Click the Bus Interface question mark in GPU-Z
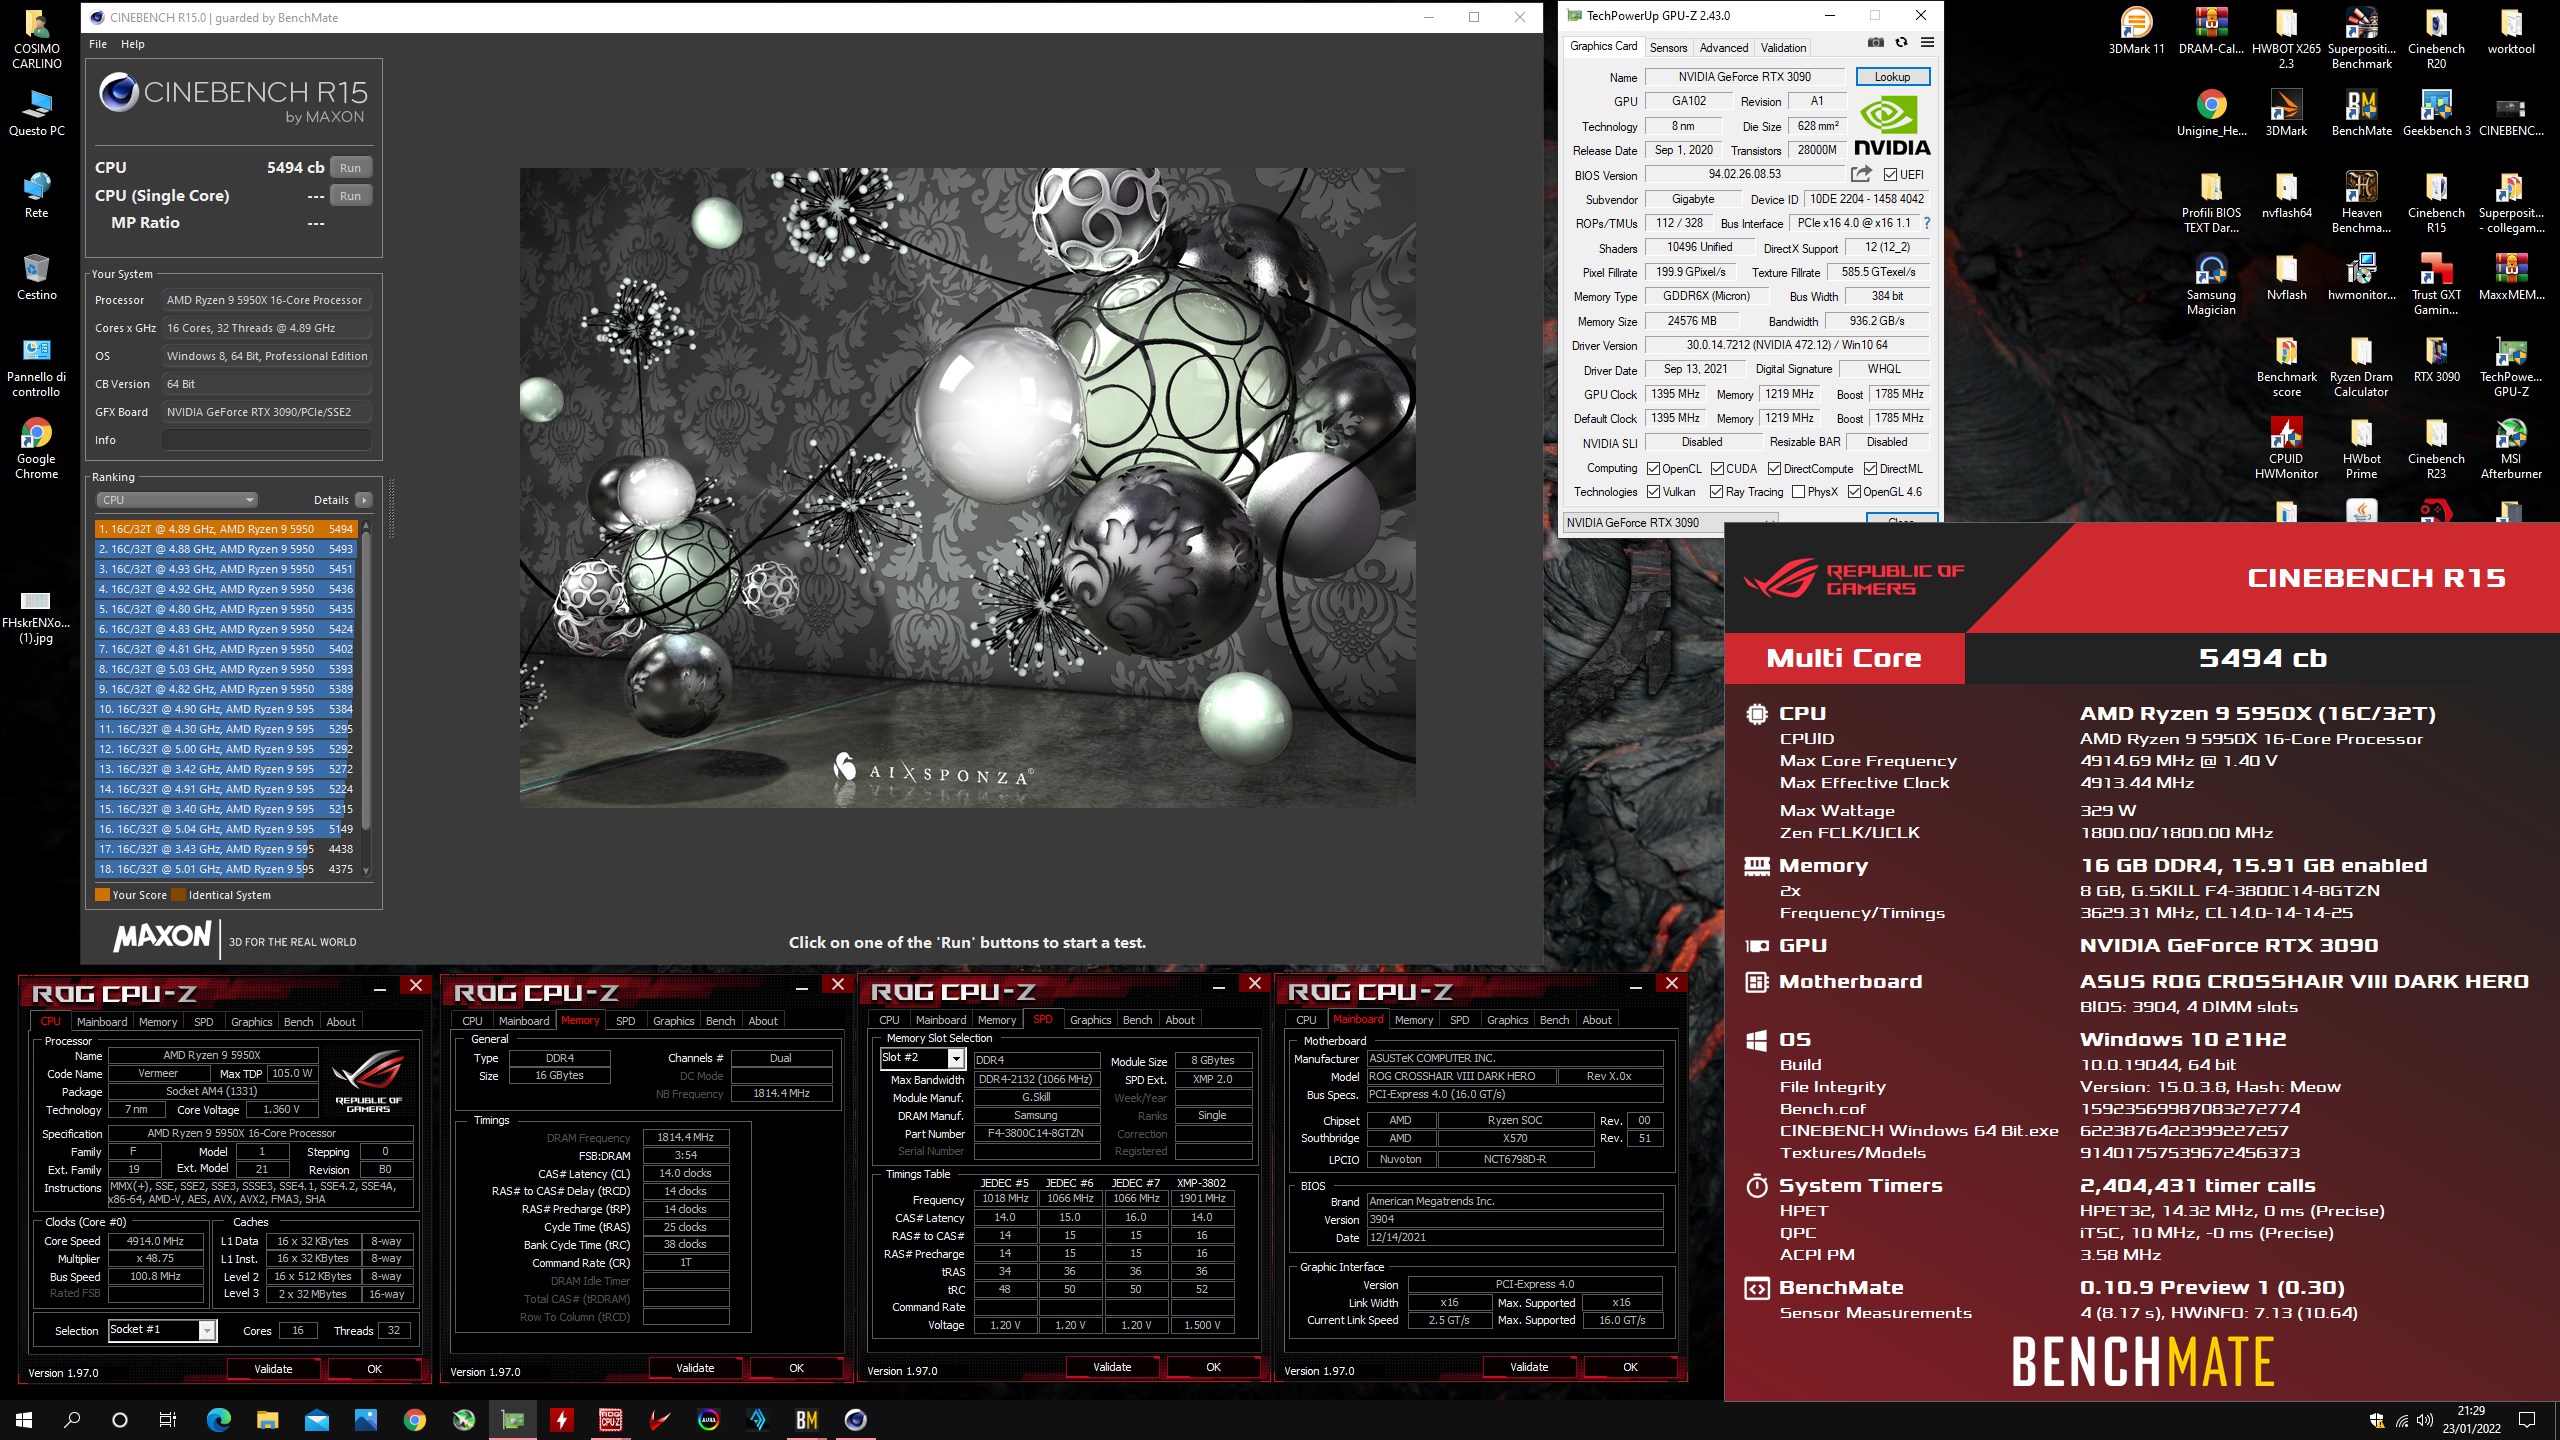 coord(1926,223)
